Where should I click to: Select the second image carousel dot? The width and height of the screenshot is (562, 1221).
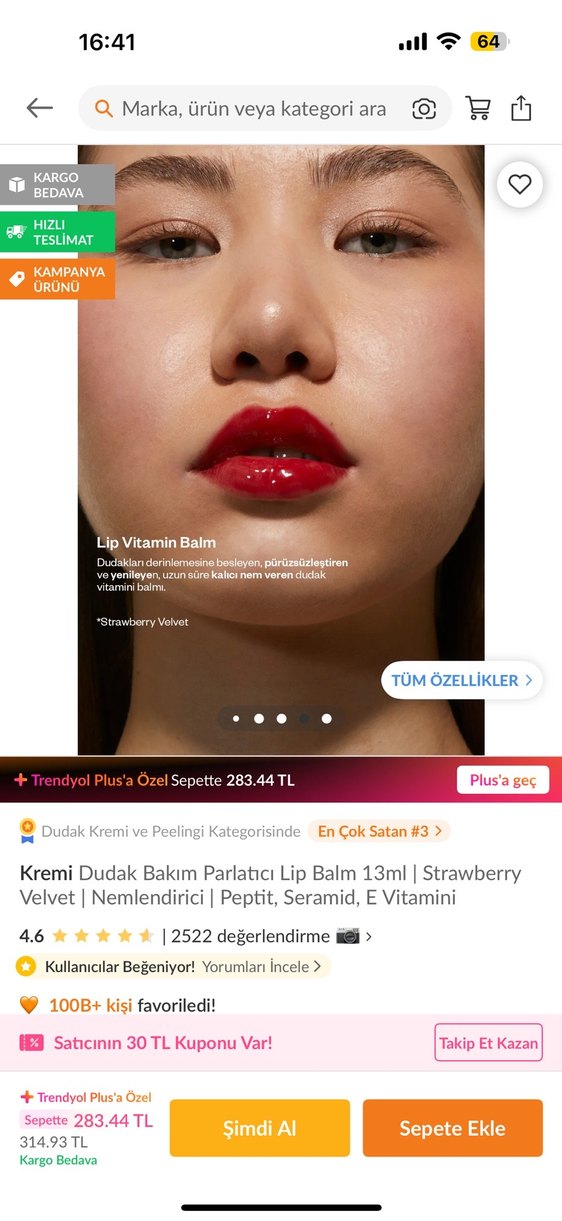tap(259, 718)
